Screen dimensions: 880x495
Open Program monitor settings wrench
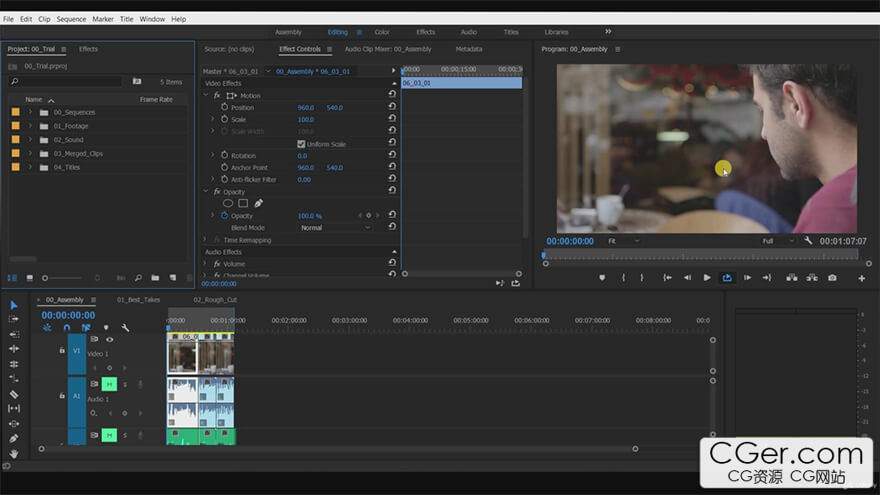pos(808,241)
